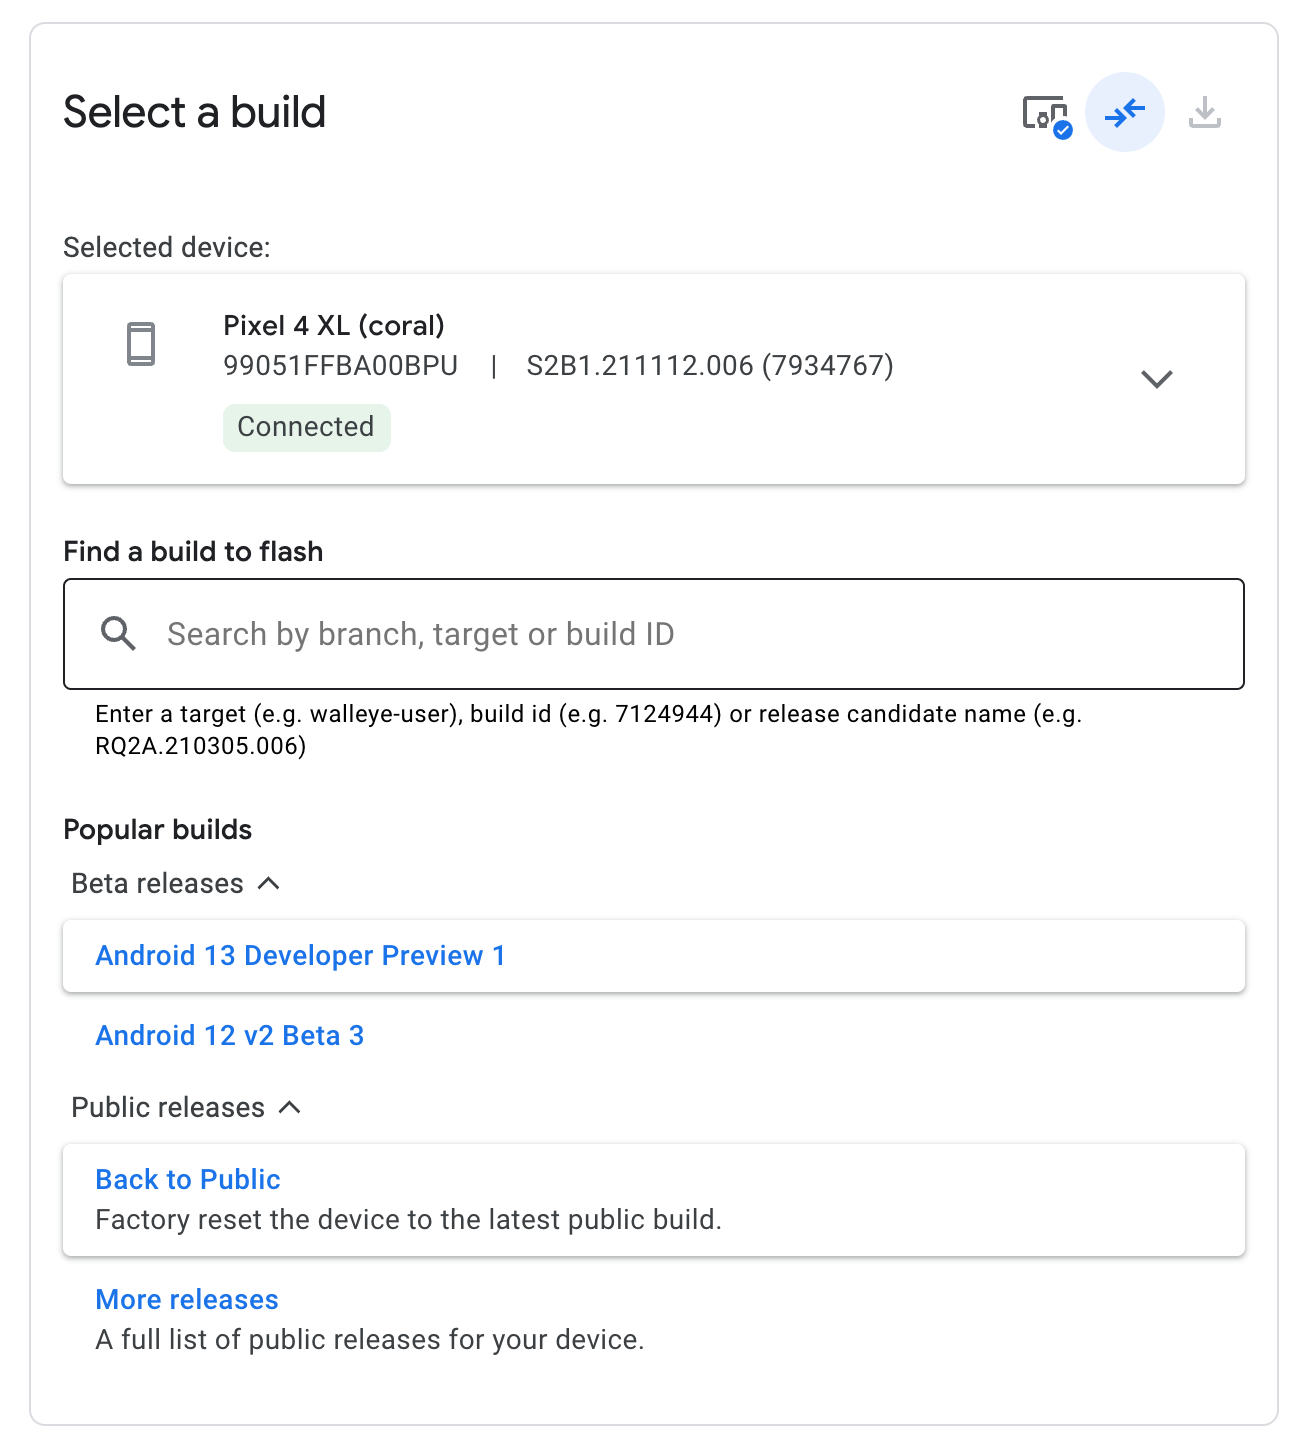Click the Find a build to flash label
This screenshot has width=1314, height=1450.
point(193,551)
